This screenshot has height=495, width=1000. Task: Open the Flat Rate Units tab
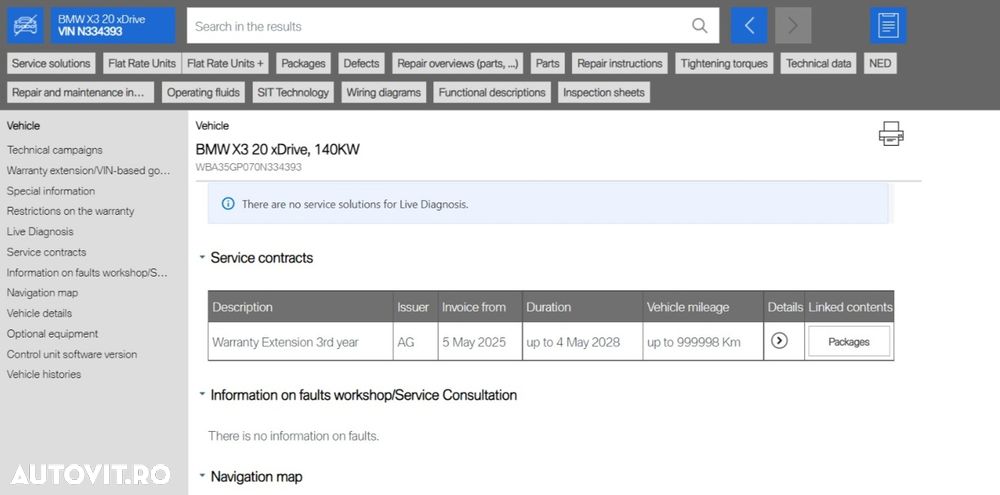(x=142, y=63)
